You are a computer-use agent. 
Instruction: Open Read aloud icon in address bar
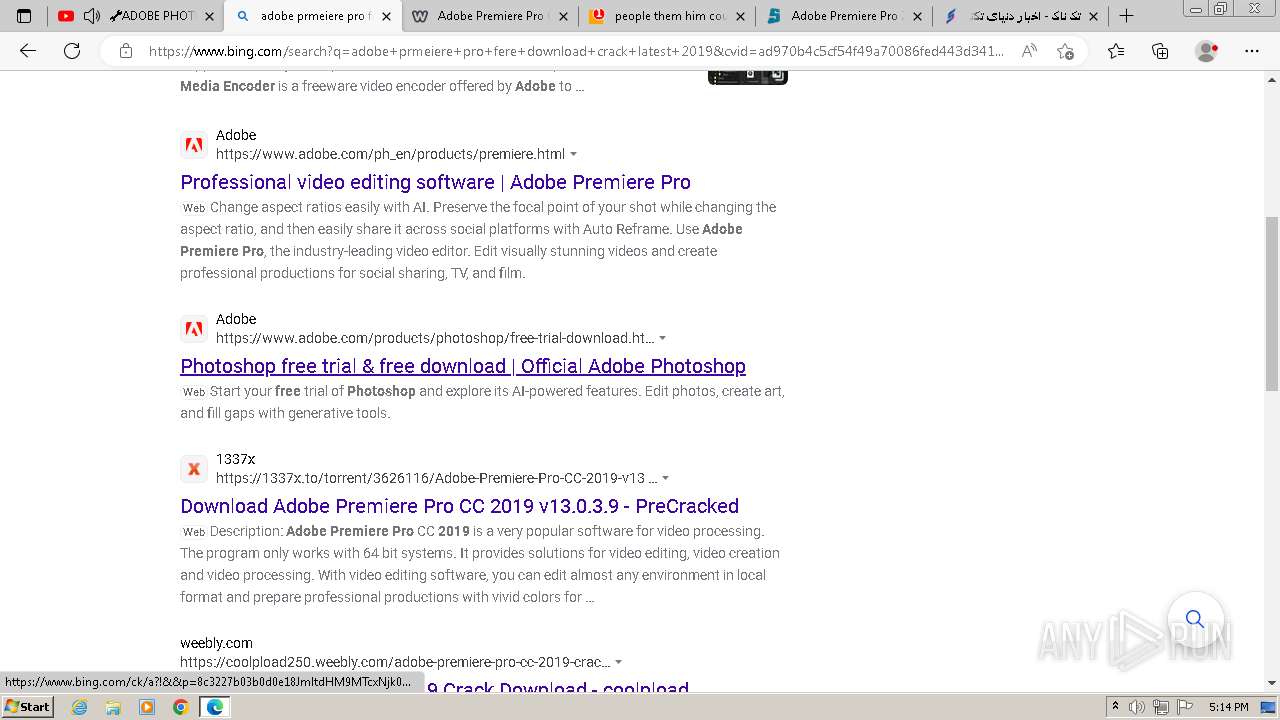1029,51
